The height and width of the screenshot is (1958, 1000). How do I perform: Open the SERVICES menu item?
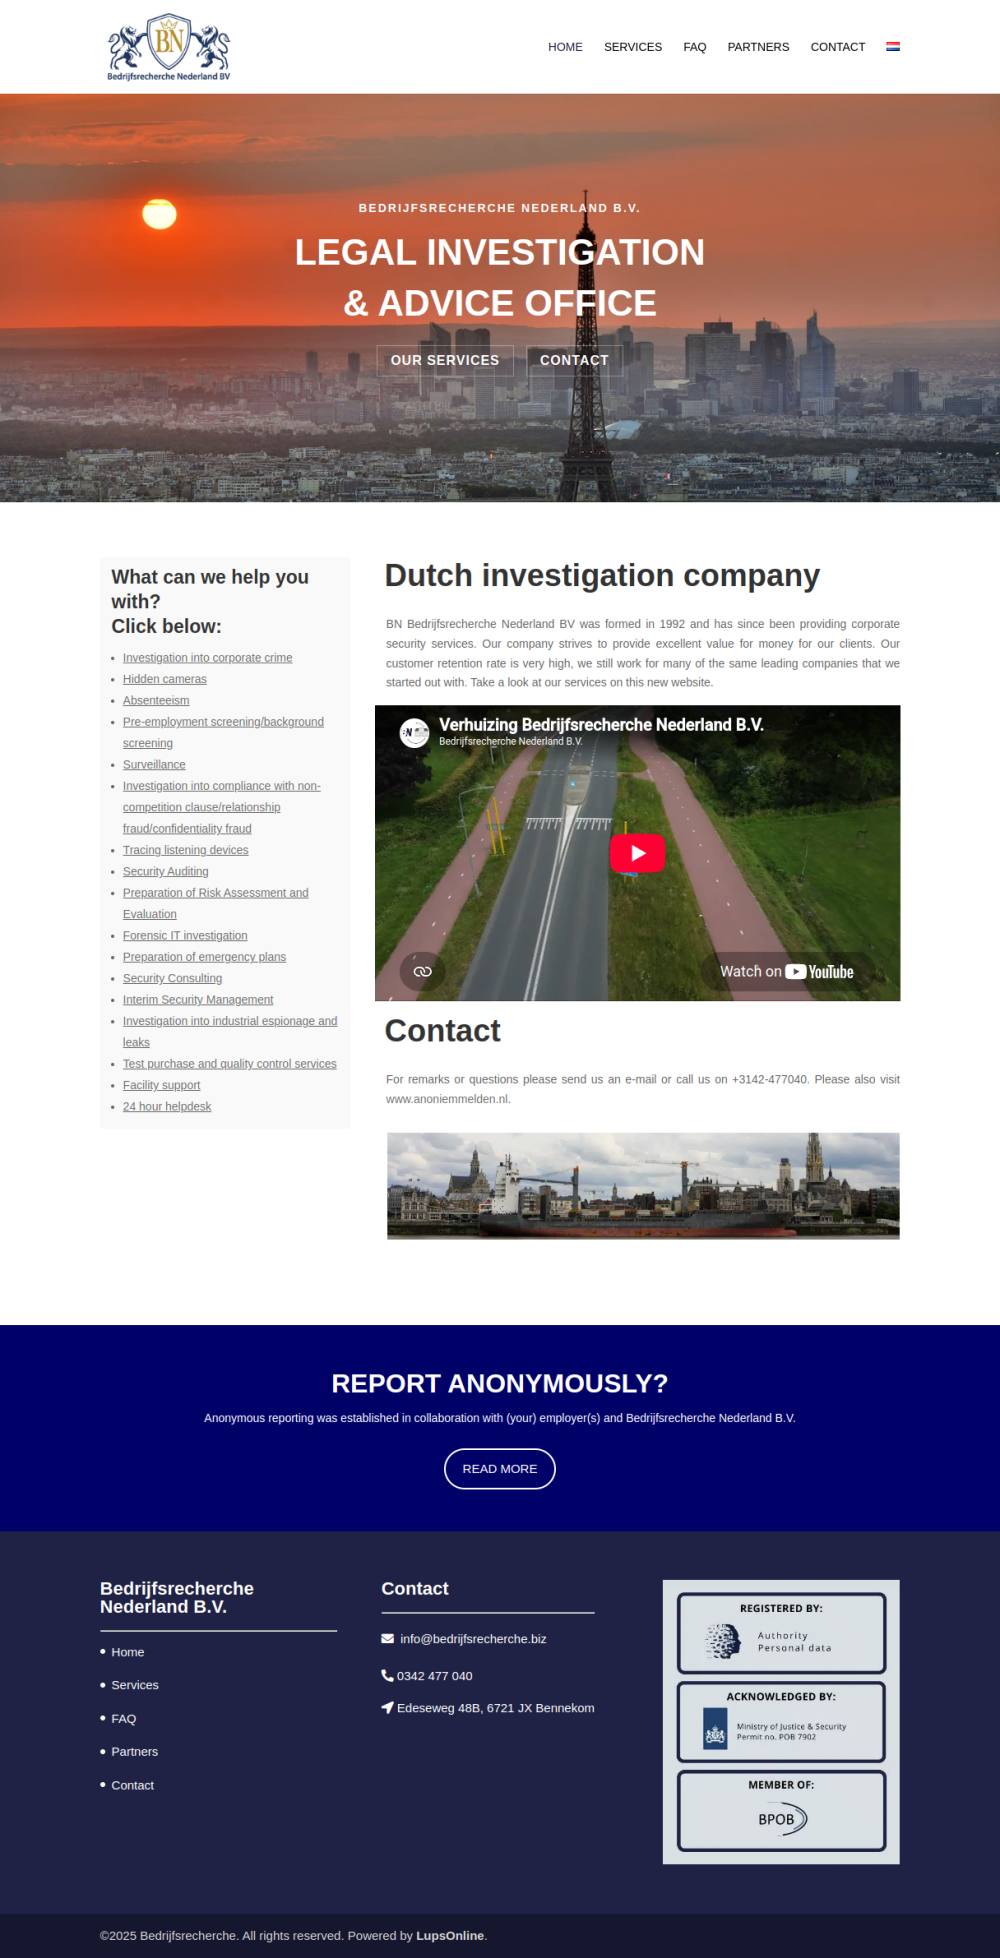click(633, 47)
